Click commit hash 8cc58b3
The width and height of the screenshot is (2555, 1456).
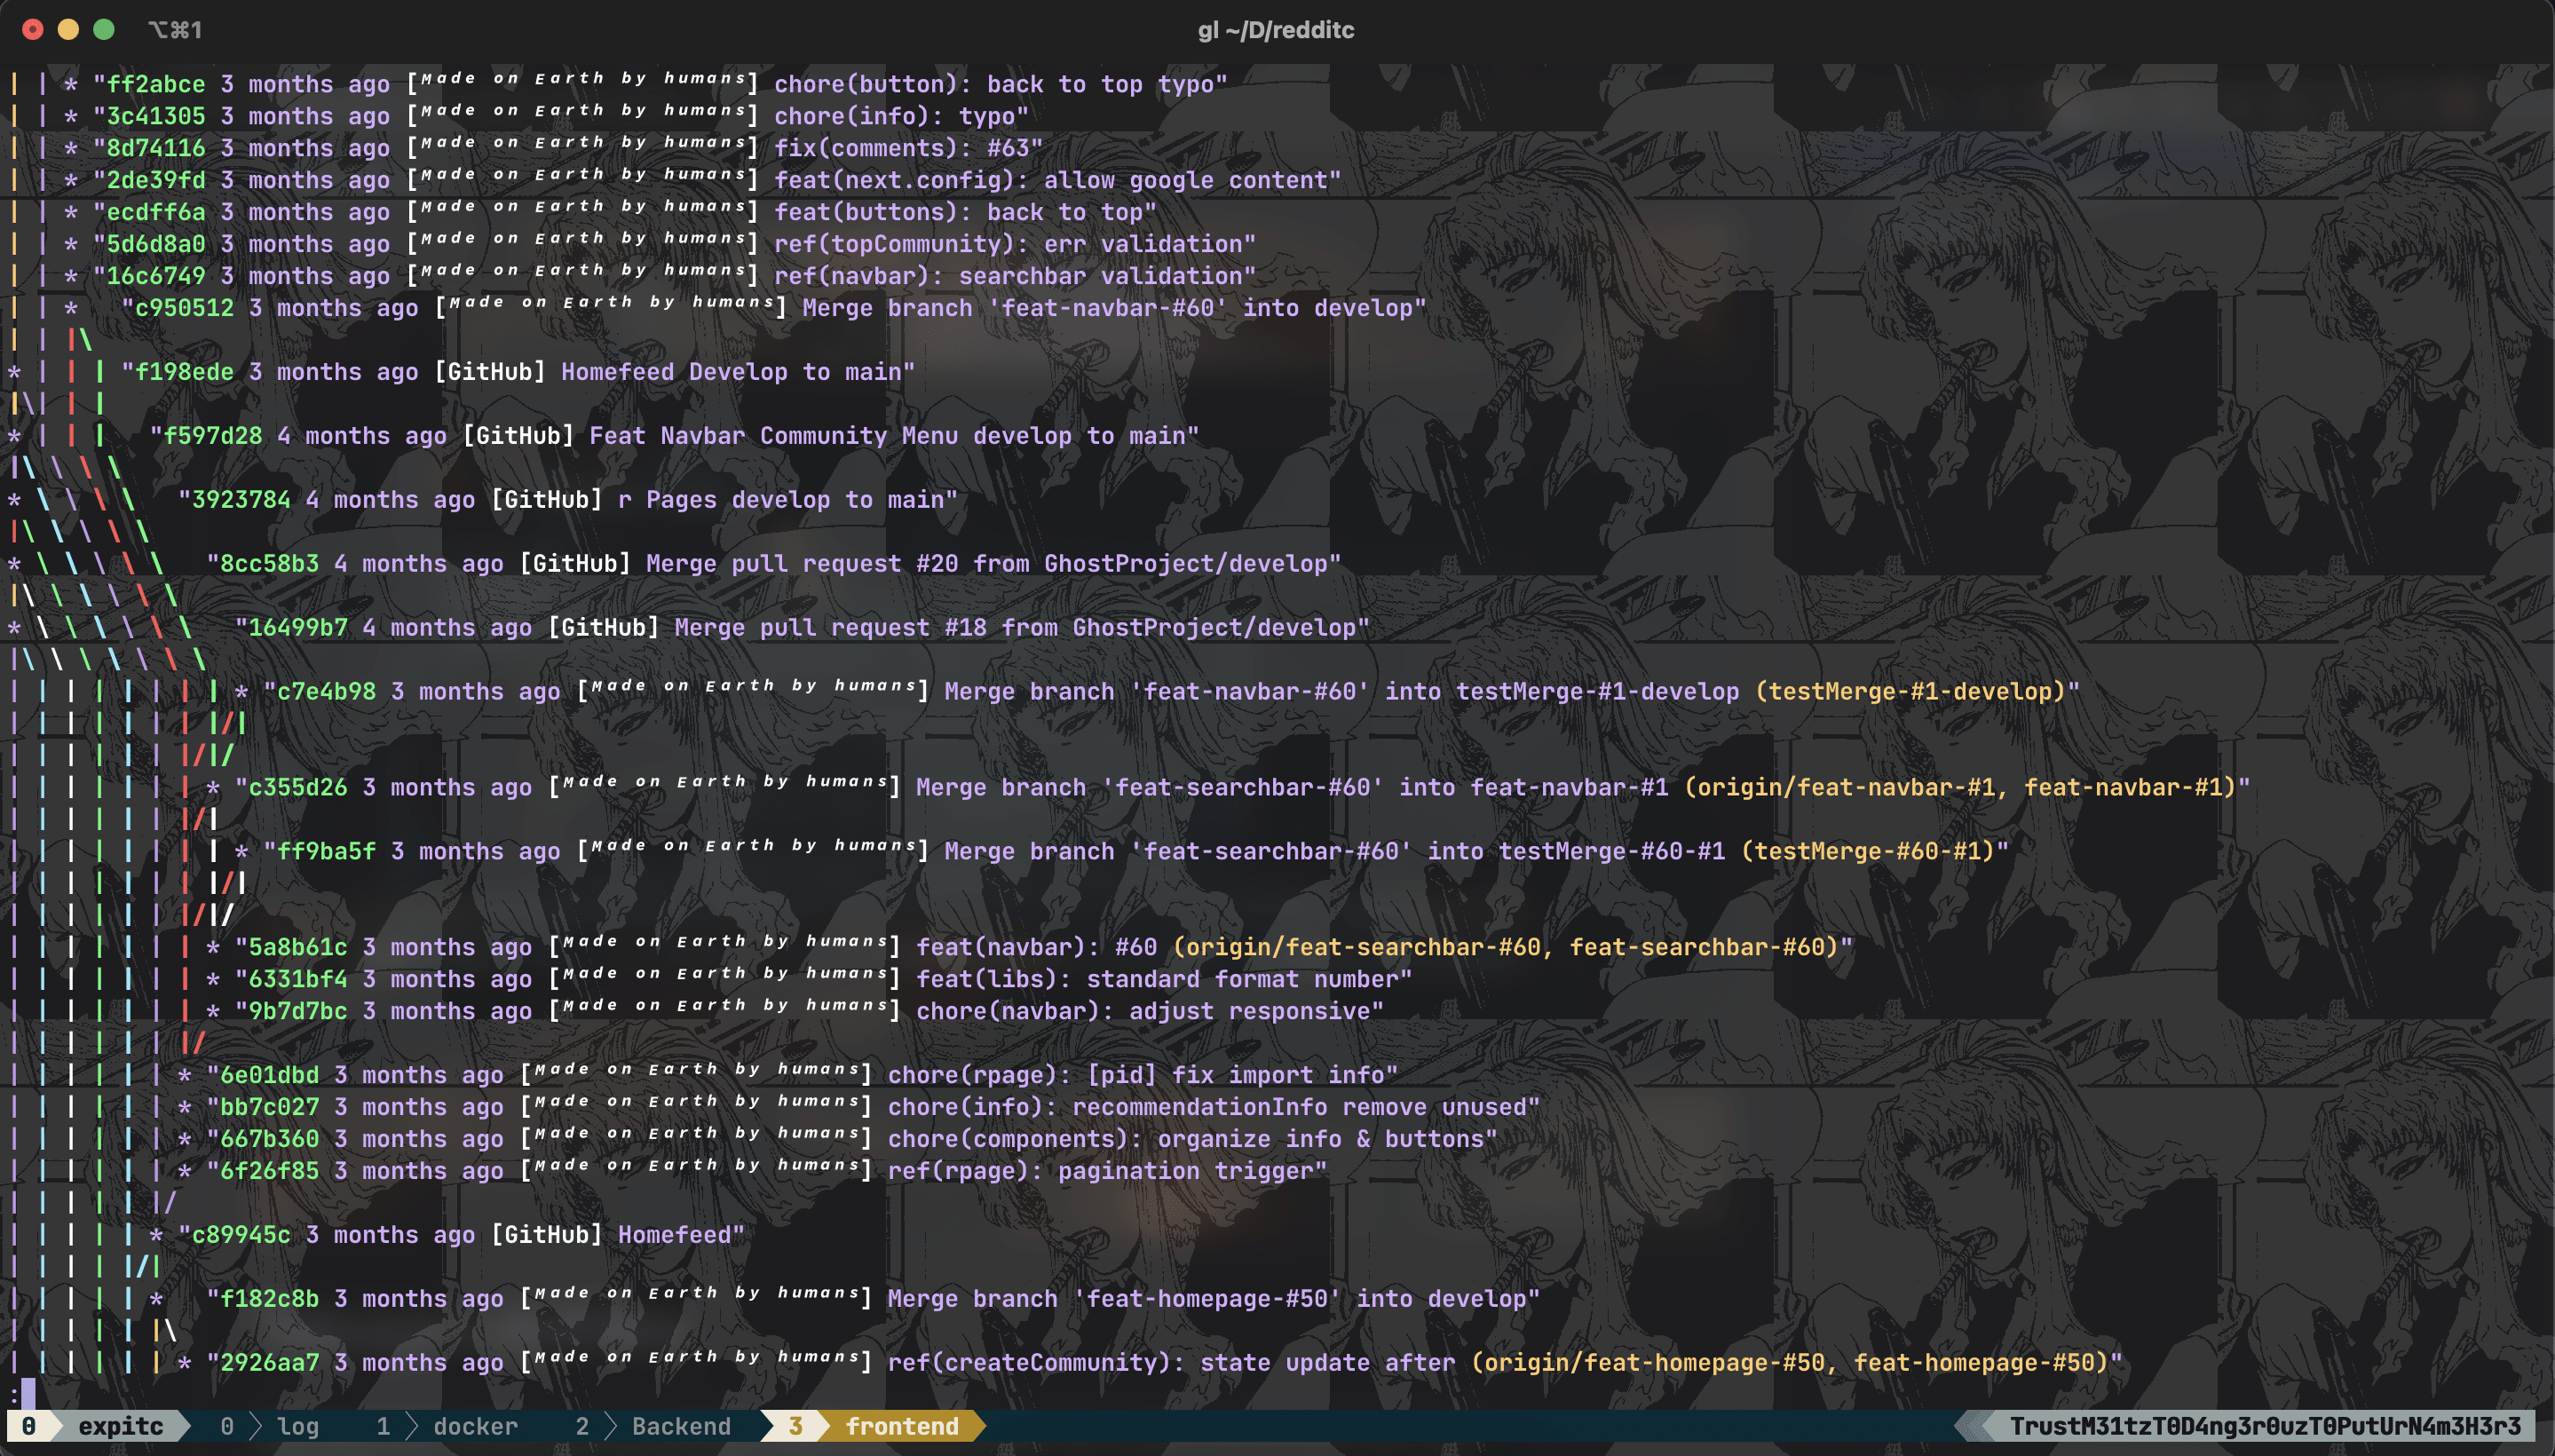(269, 564)
